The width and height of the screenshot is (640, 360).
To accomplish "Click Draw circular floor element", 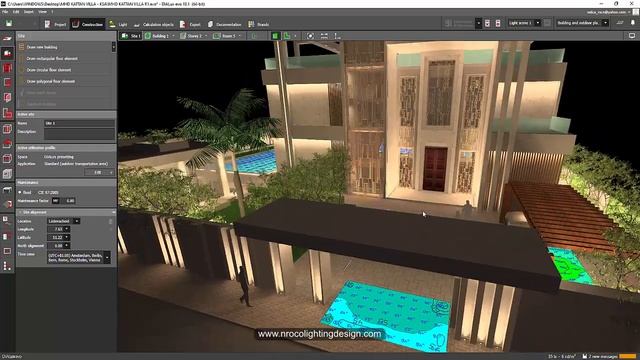I will coord(49,70).
